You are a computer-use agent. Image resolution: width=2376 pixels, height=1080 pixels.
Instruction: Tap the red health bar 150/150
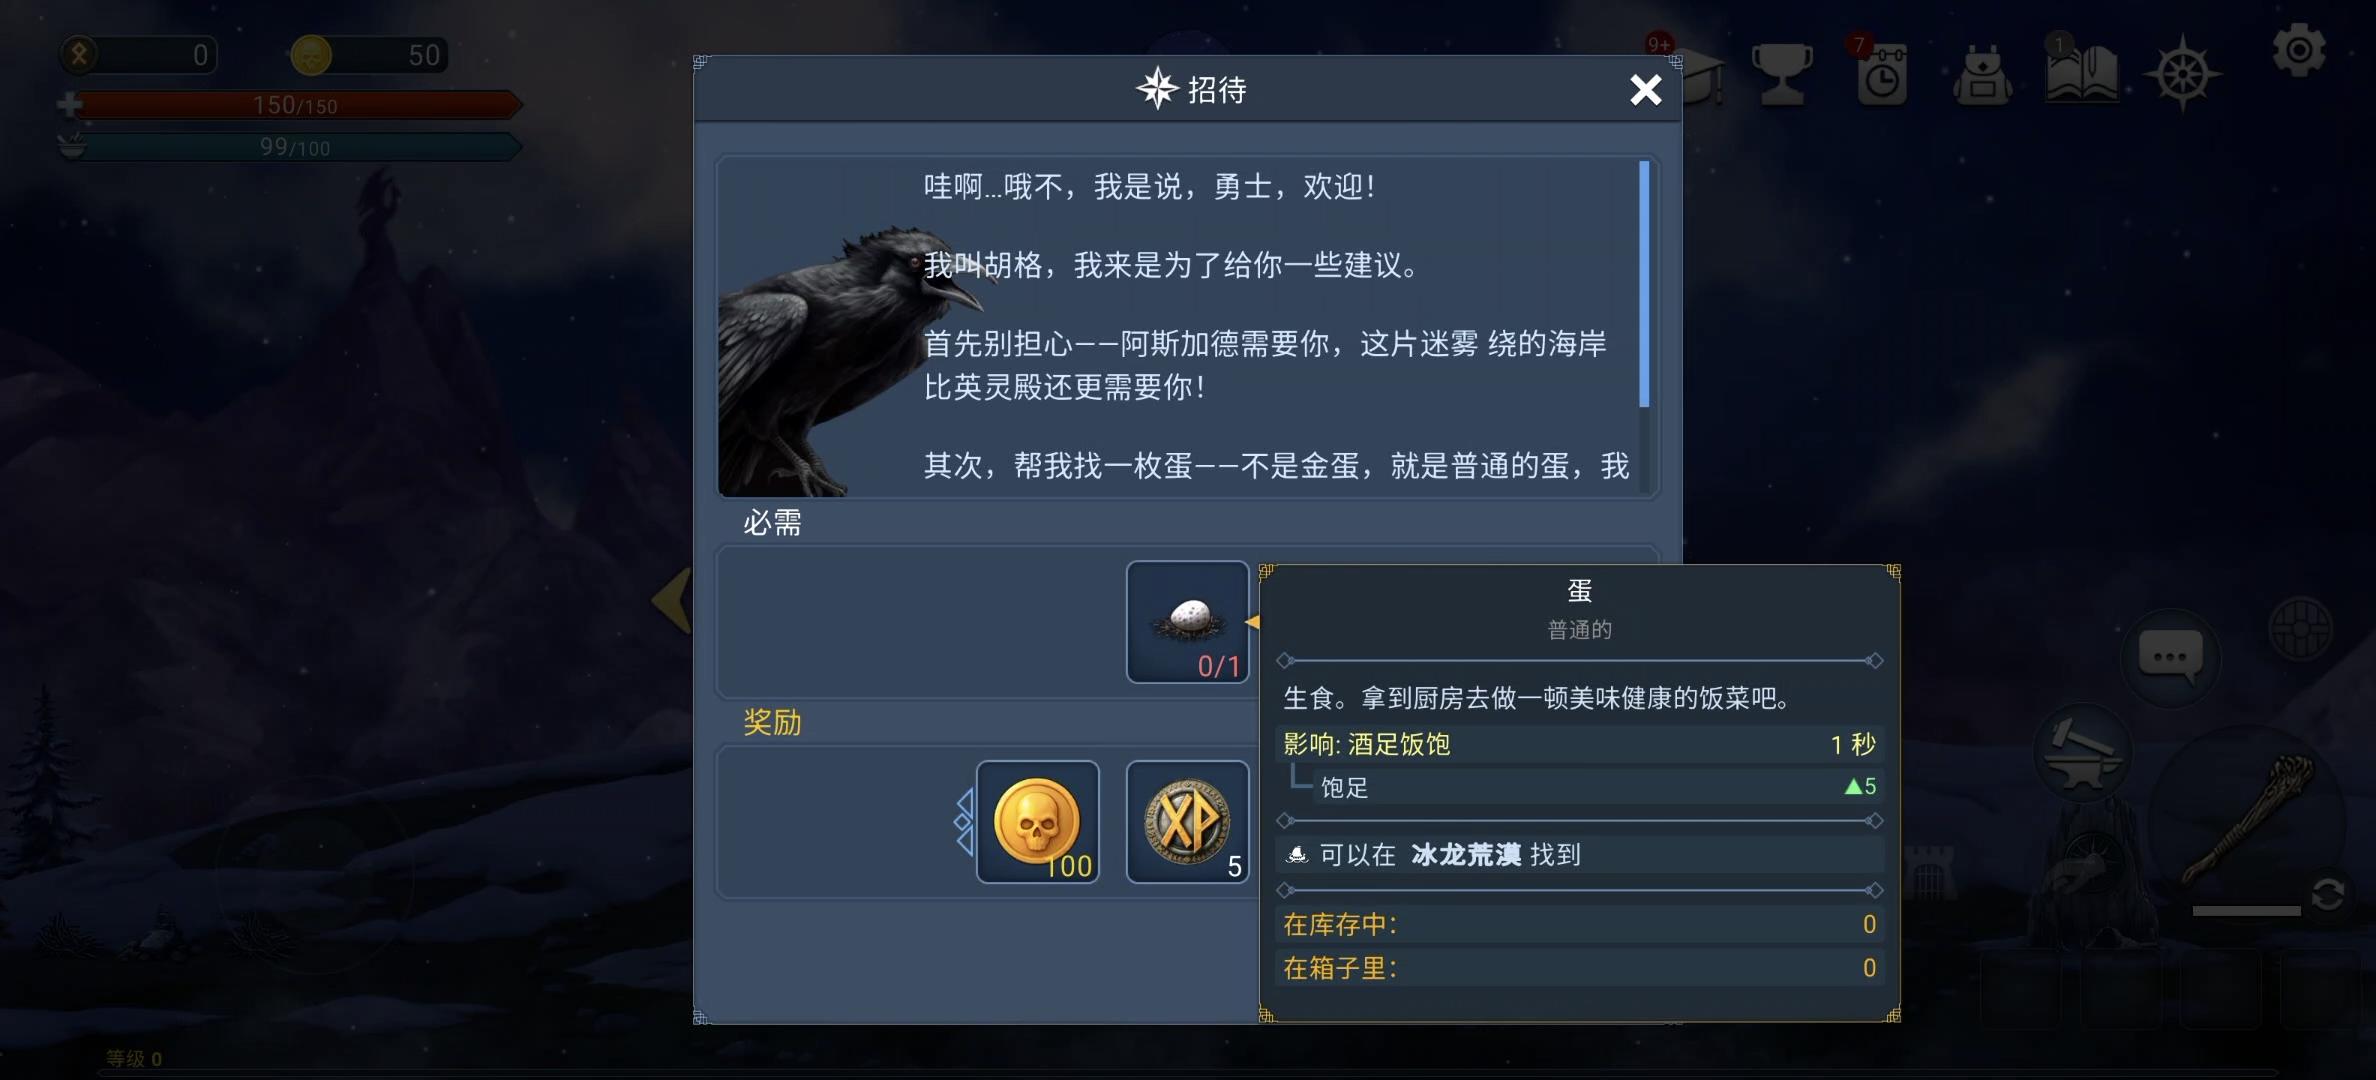(x=296, y=105)
